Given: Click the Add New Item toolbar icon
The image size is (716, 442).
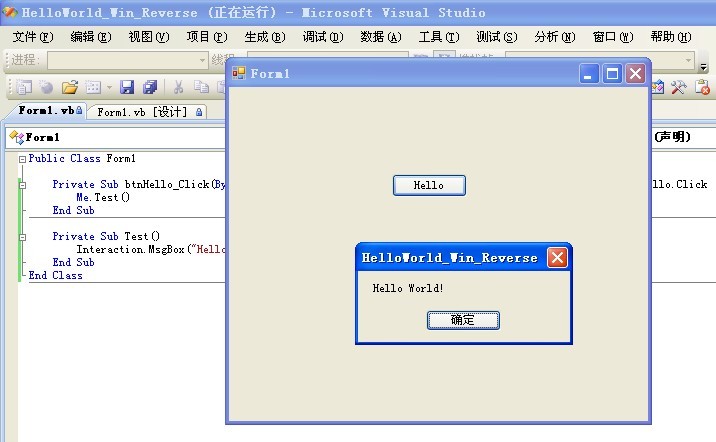Looking at the screenshot, I should point(93,87).
